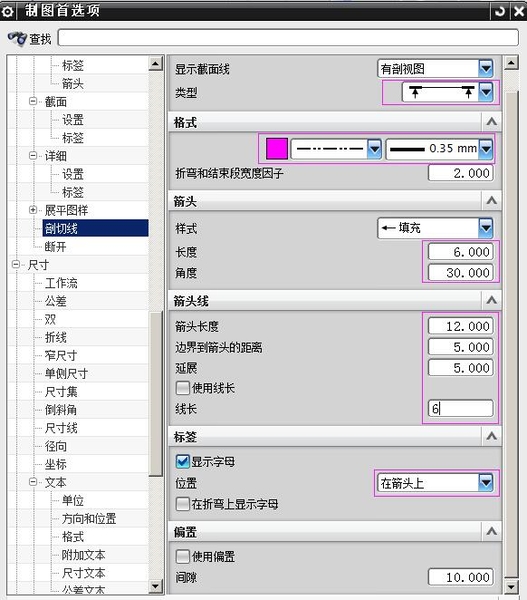527x600 pixels.
Task: Click the magenta color swatch
Action: click(x=277, y=149)
